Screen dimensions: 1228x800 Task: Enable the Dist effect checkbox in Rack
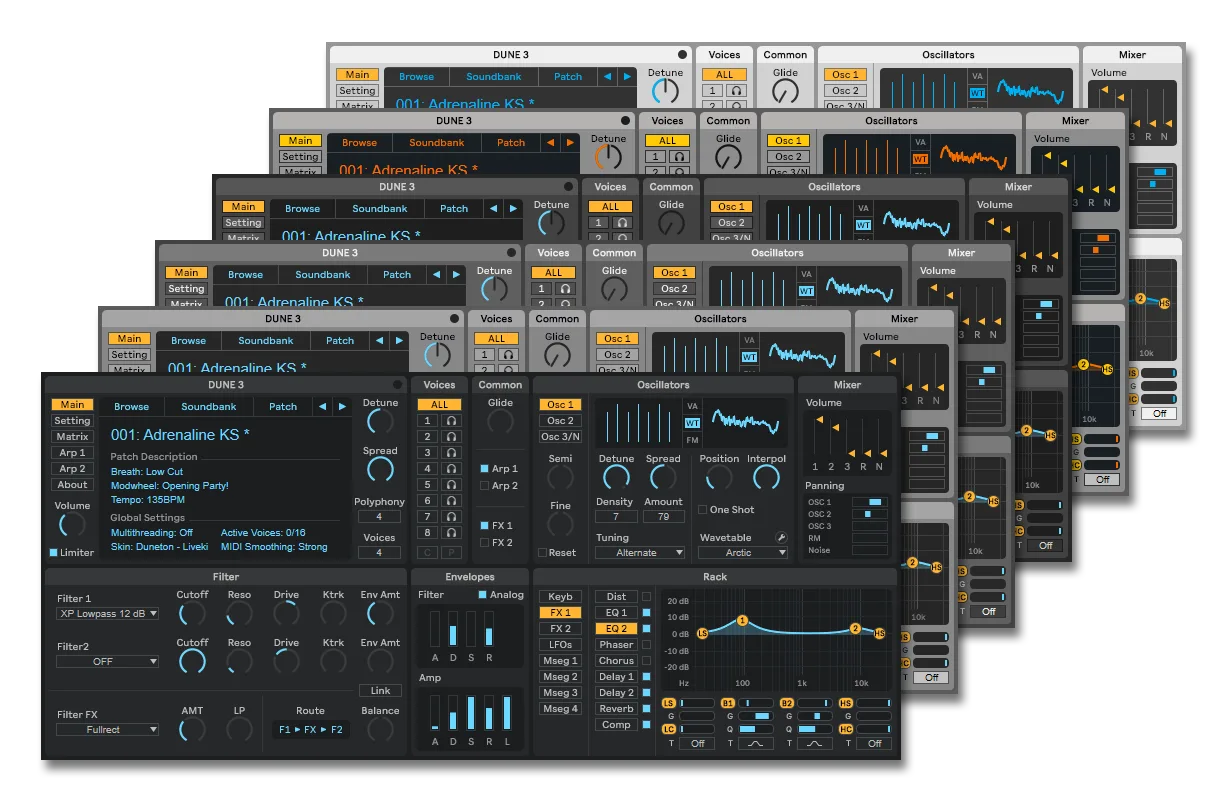[646, 597]
